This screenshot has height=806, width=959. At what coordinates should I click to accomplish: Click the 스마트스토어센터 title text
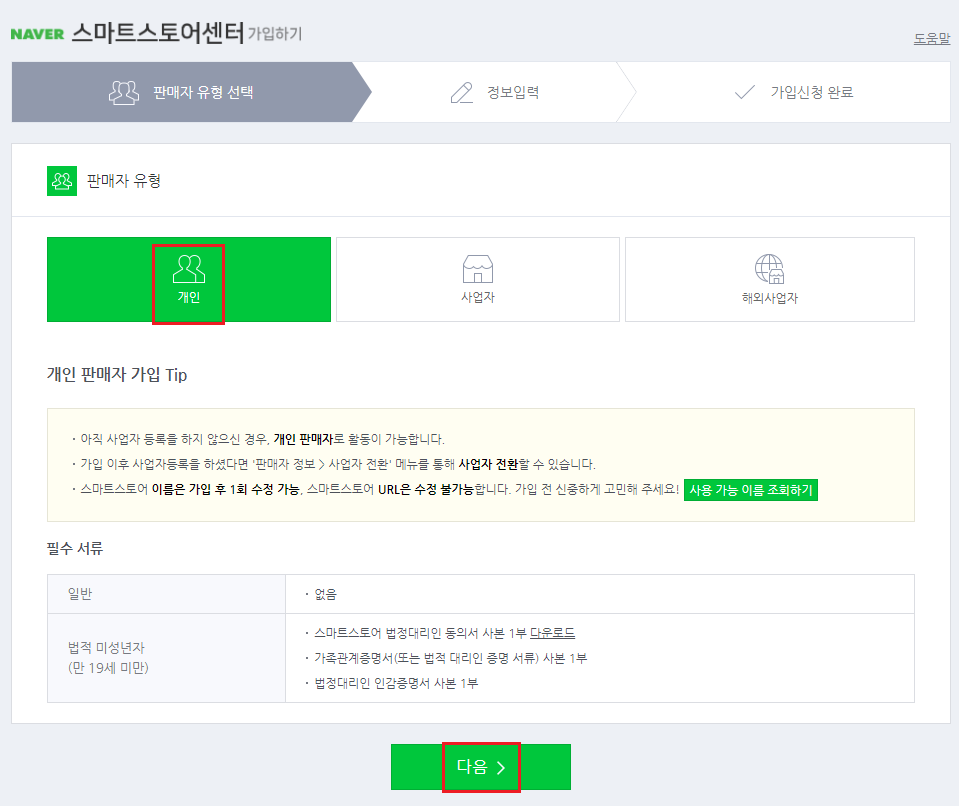(158, 32)
